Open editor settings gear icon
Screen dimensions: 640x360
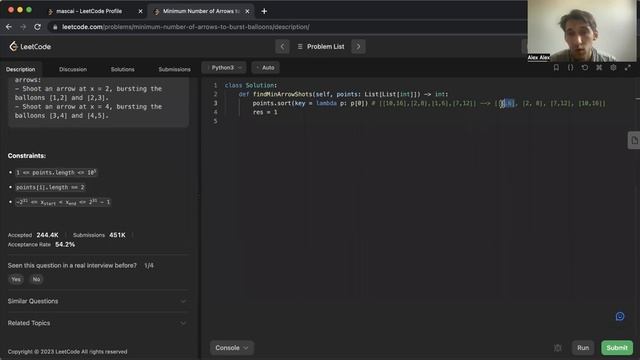[x=613, y=68]
